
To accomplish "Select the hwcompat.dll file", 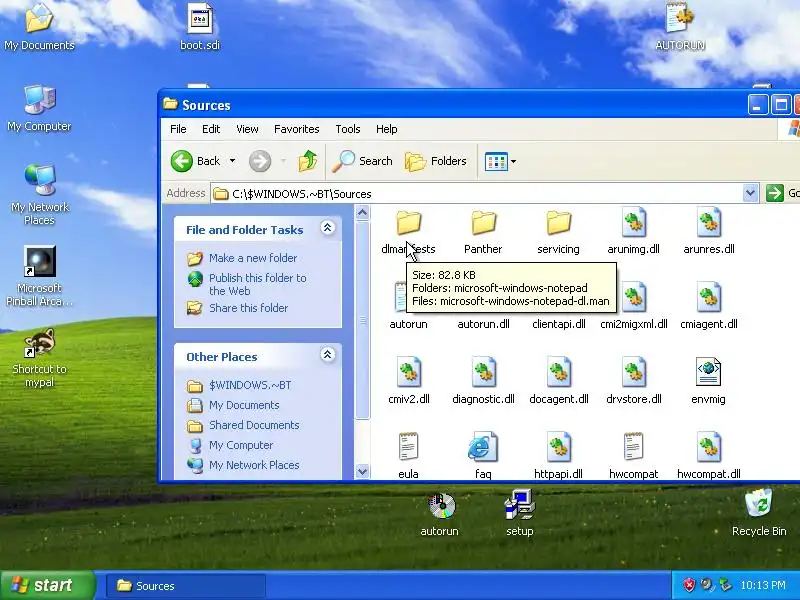I will (x=709, y=456).
